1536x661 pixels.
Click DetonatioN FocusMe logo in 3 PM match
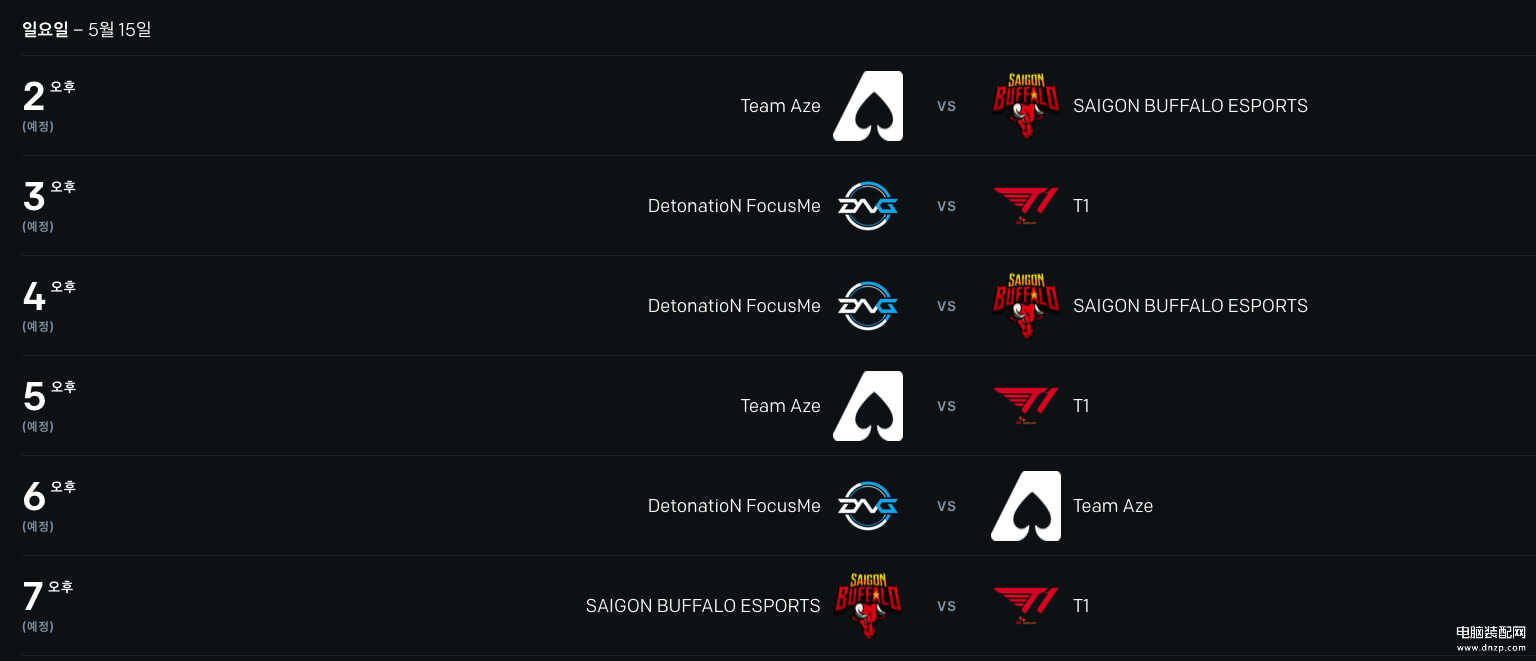pyautogui.click(x=868, y=206)
